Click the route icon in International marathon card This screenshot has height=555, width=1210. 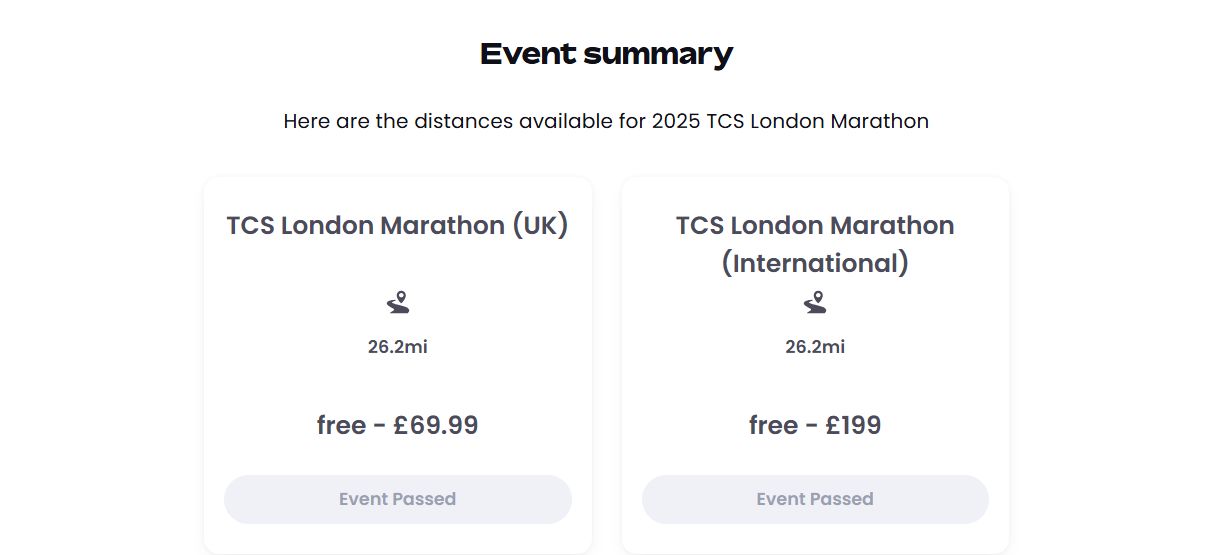coord(815,302)
